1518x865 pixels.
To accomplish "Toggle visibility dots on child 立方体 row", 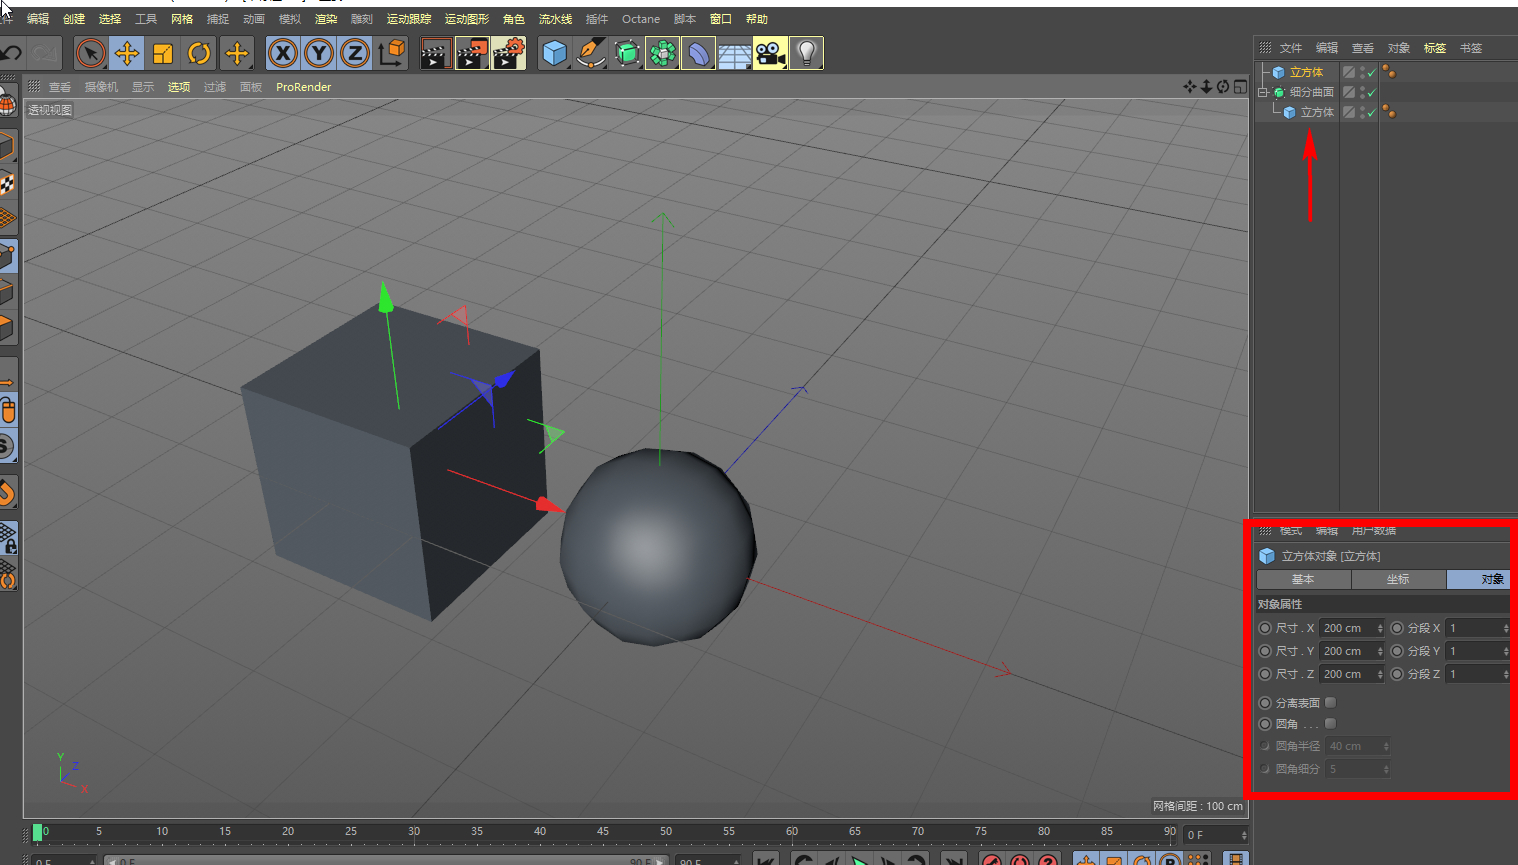I will pos(1362,112).
